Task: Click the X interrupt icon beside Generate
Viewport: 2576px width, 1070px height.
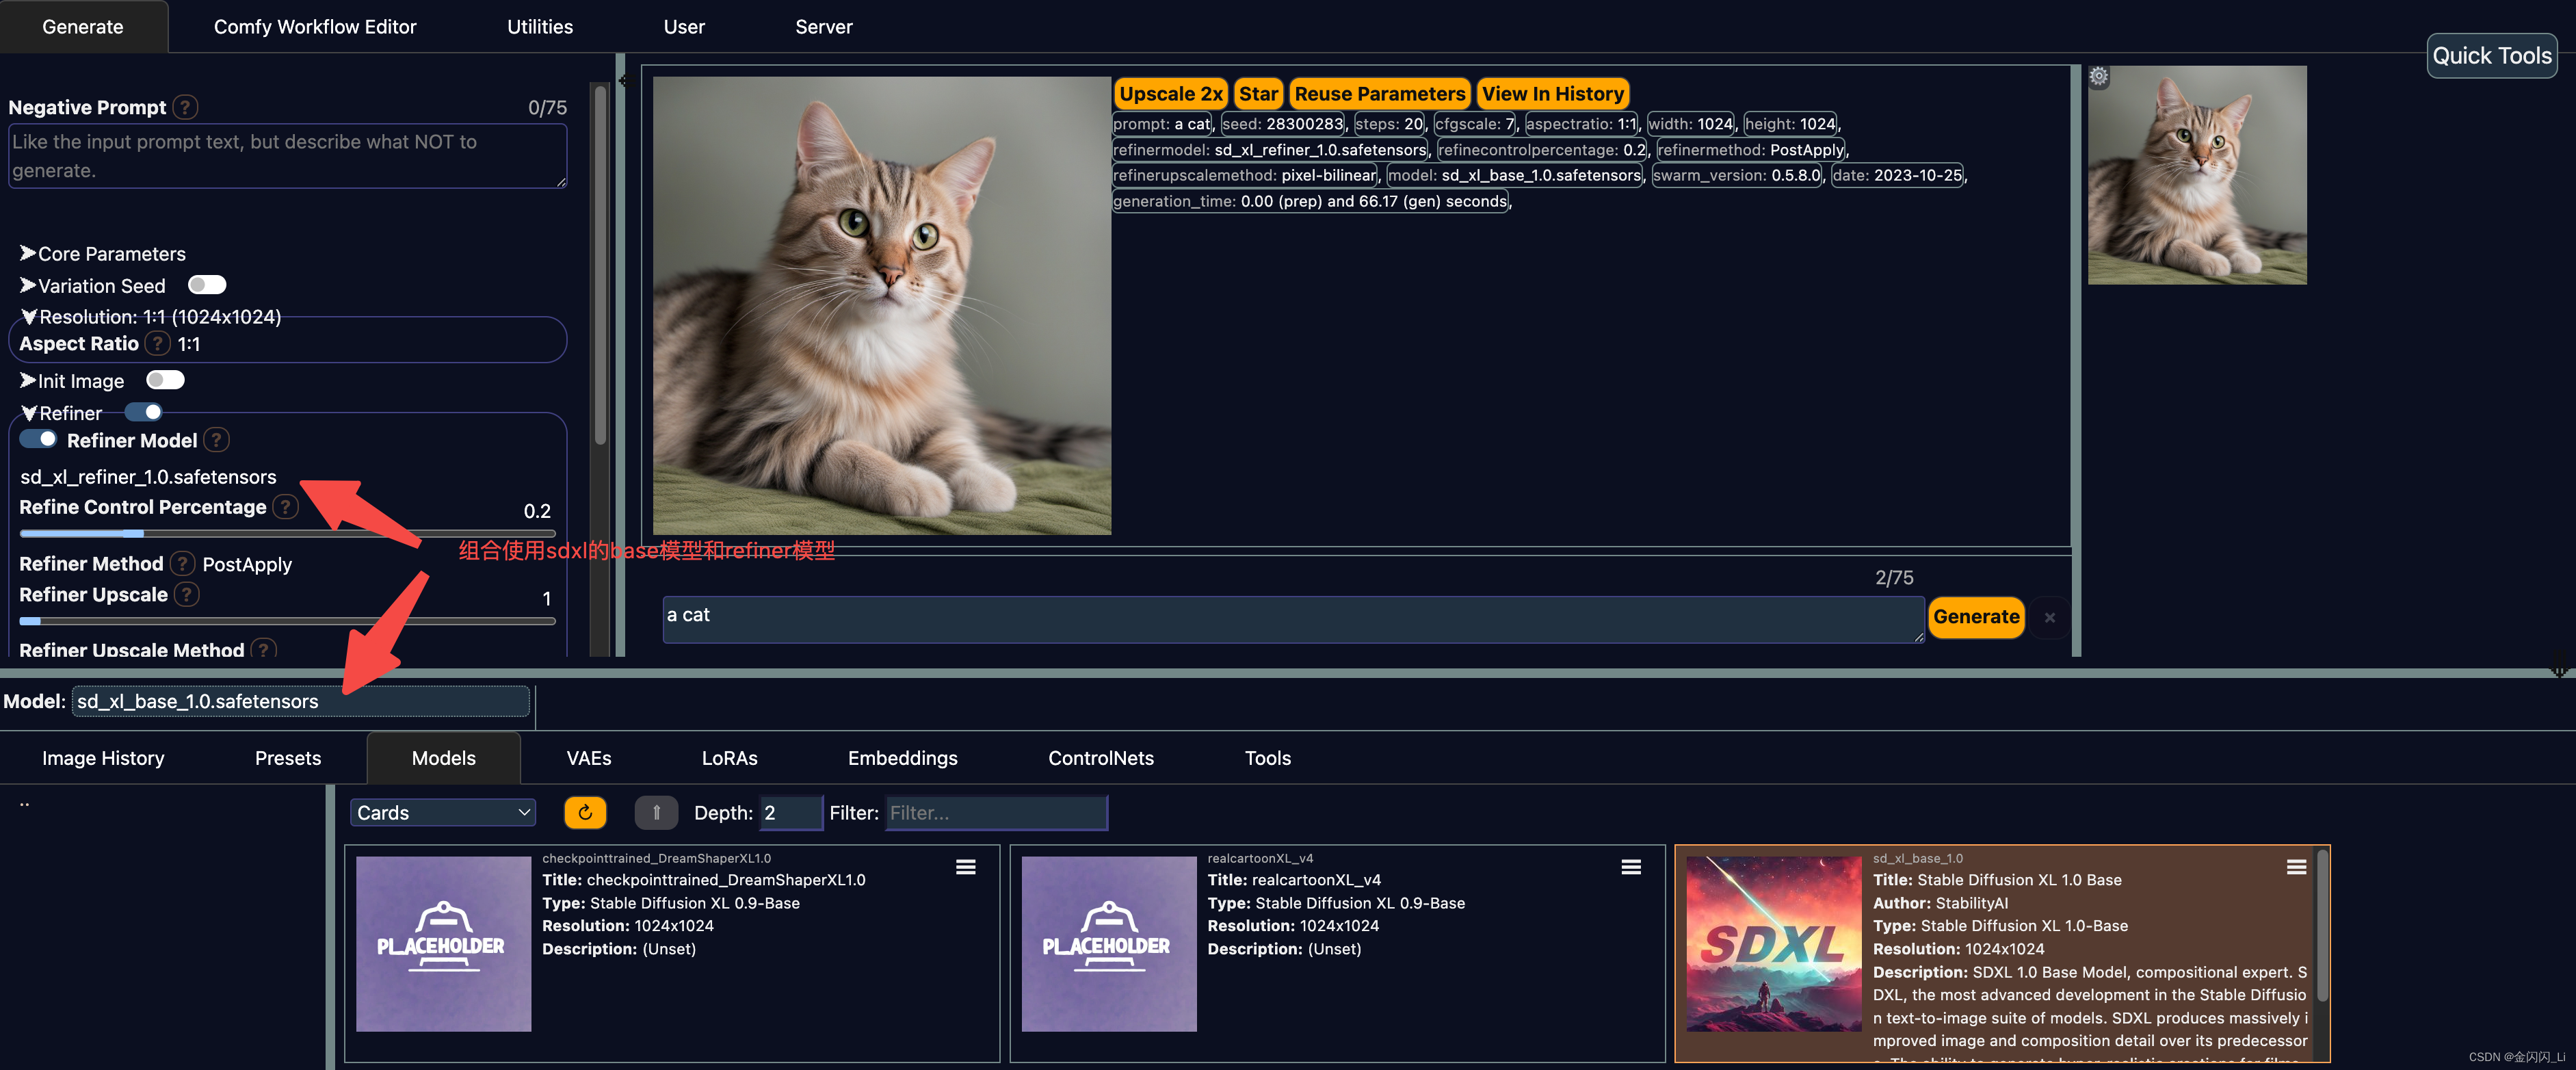Action: point(2049,617)
